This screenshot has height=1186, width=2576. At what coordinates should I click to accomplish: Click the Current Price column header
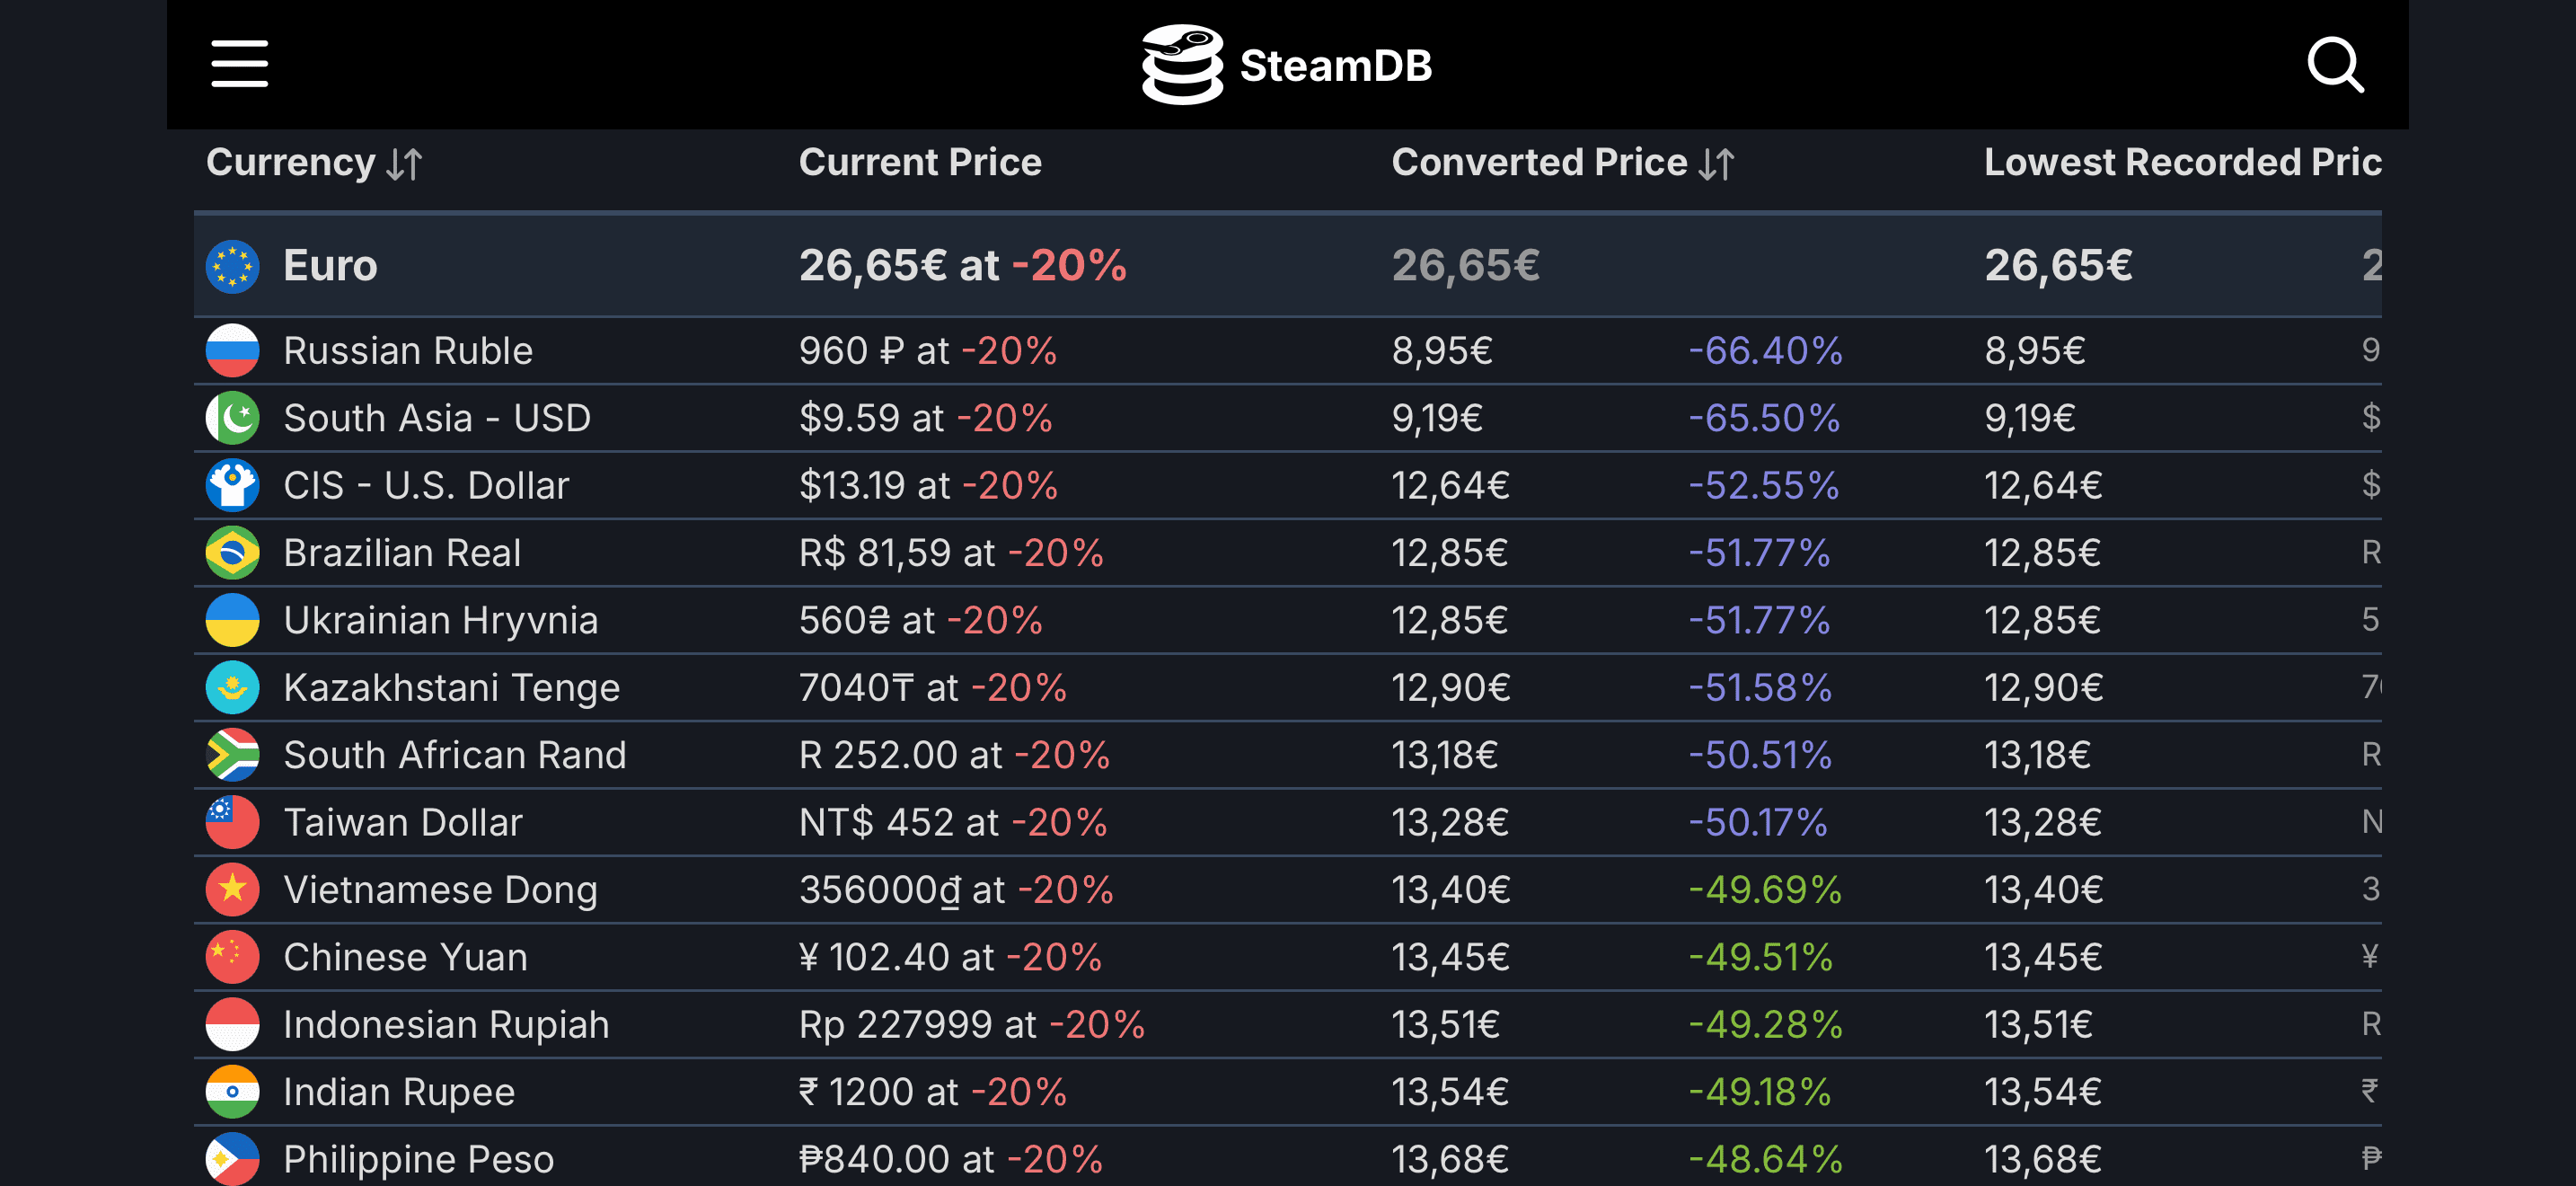coord(920,163)
